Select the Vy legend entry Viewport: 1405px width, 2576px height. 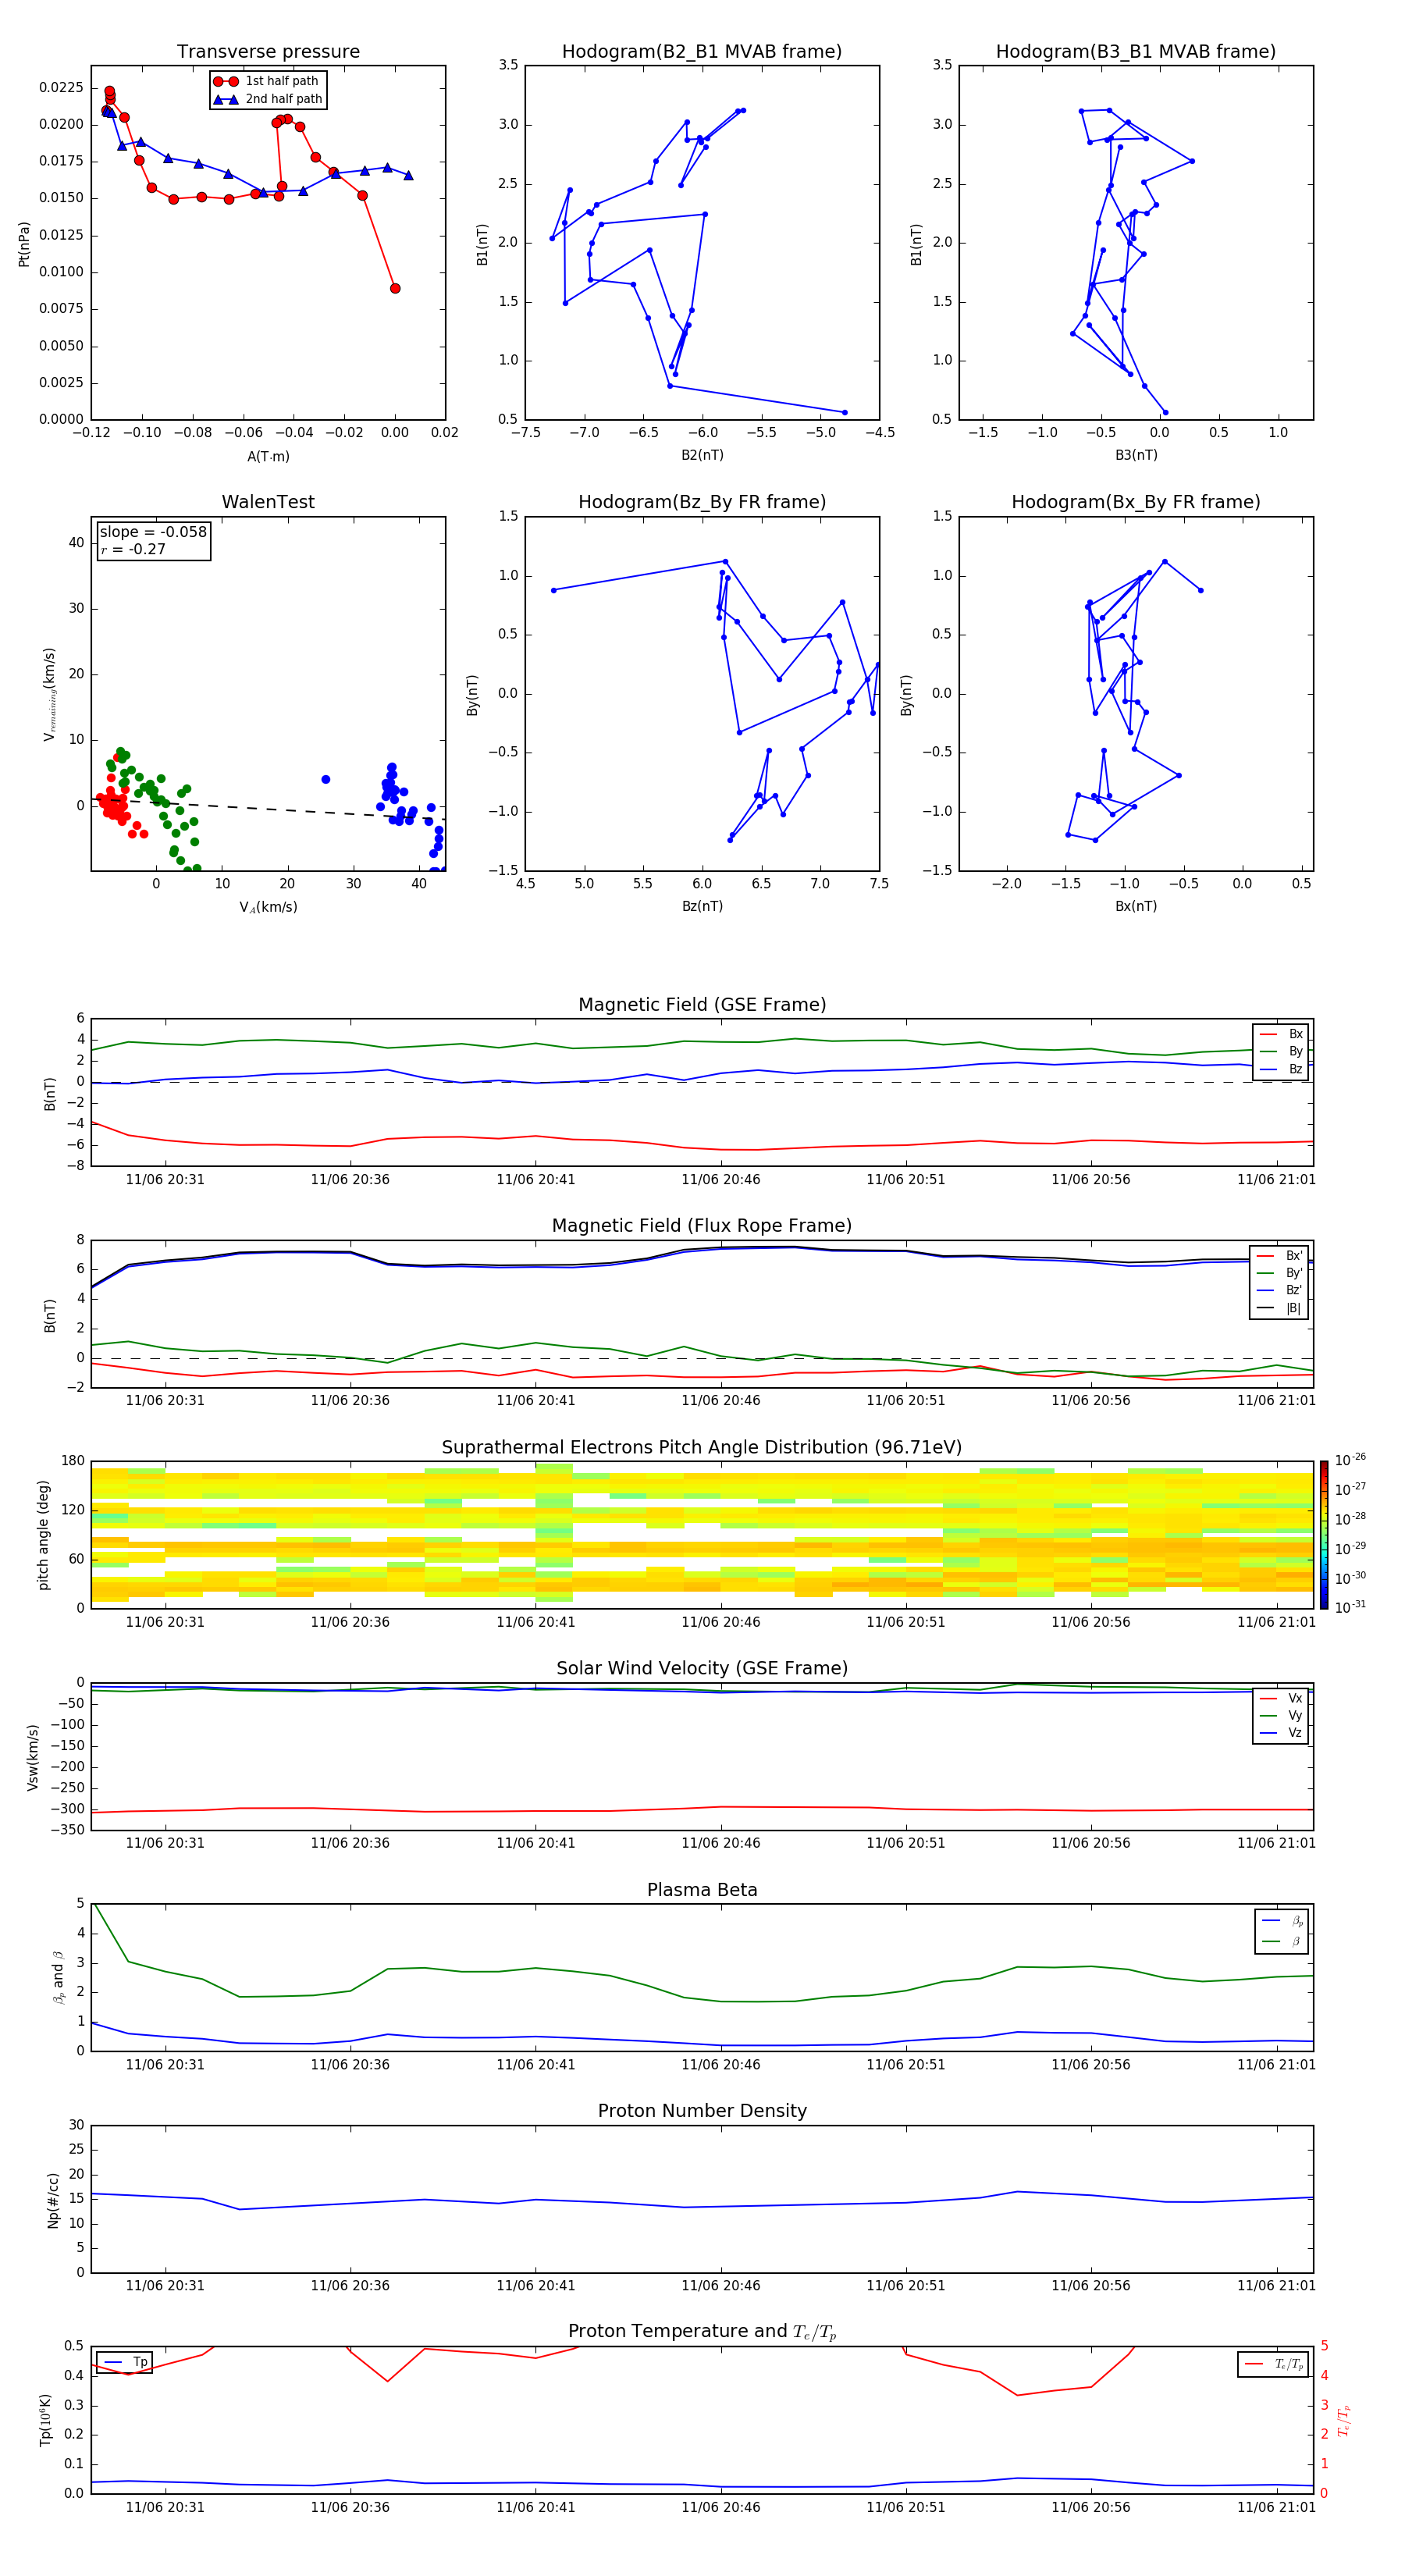click(1281, 1715)
